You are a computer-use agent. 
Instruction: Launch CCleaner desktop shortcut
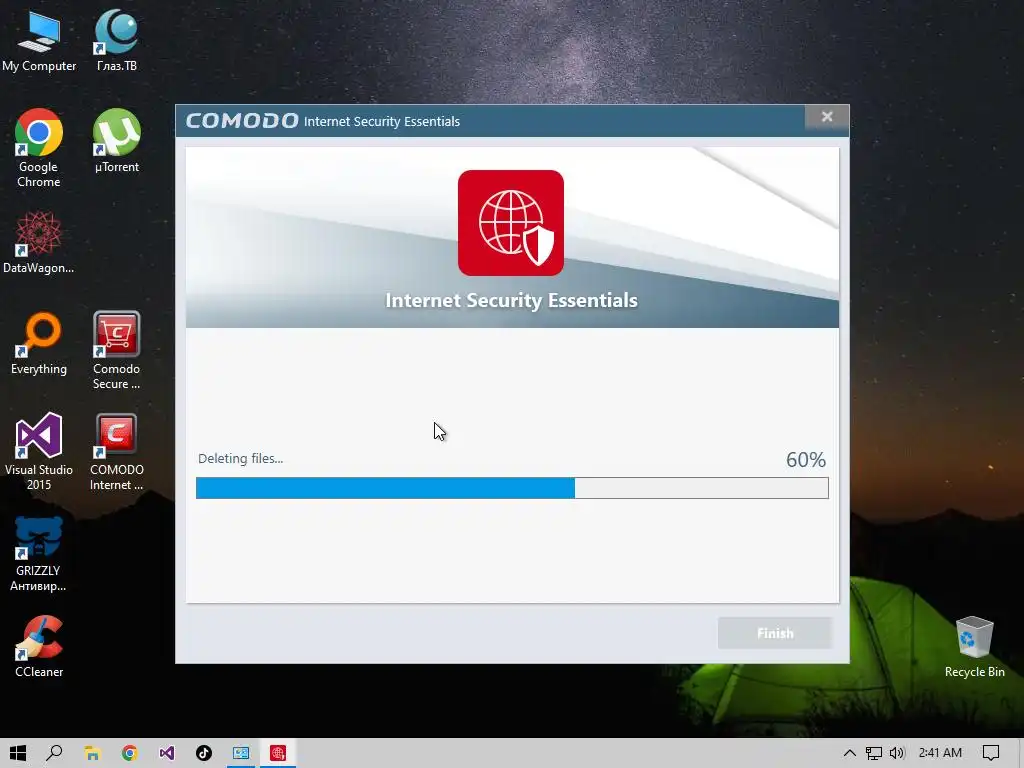pyautogui.click(x=39, y=647)
